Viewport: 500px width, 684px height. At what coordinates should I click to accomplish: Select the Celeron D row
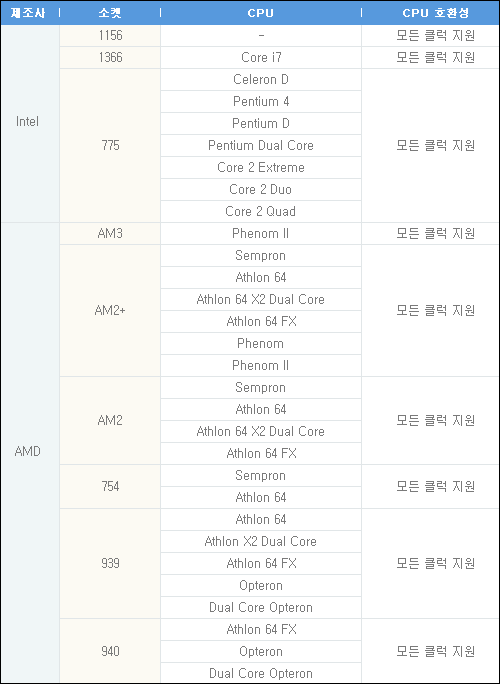point(261,79)
